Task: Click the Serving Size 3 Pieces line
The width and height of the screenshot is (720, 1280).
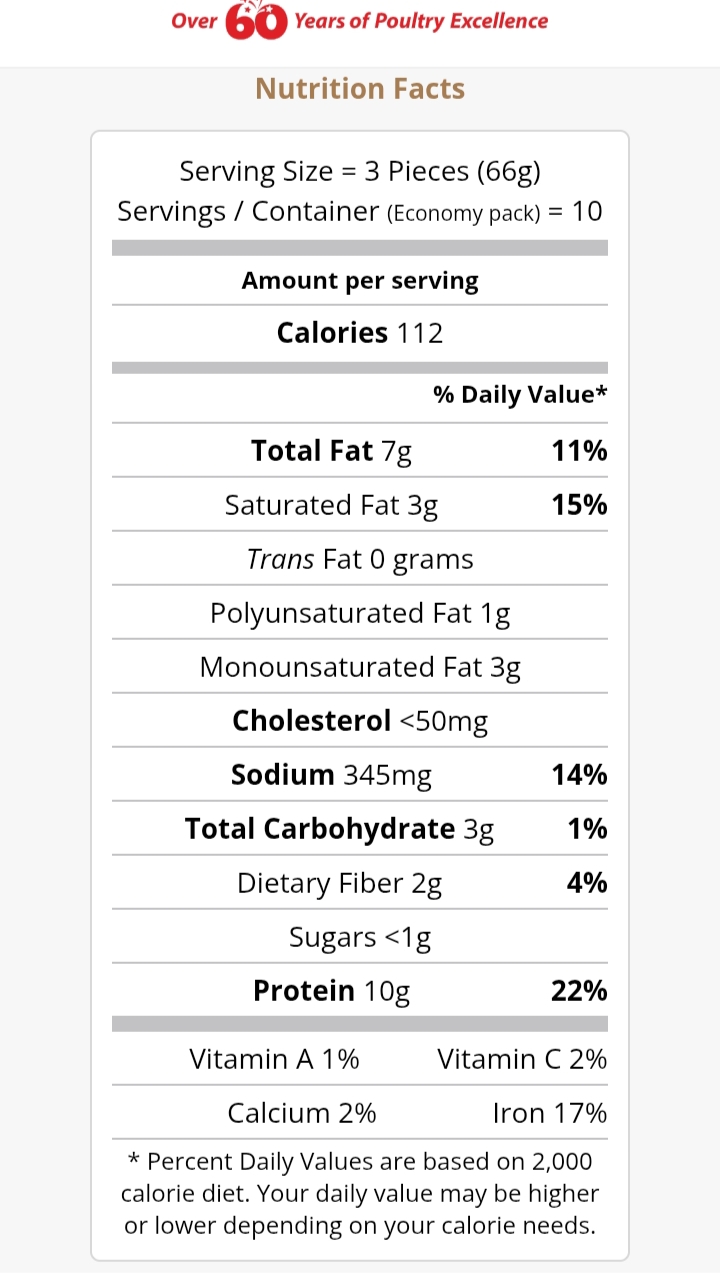Action: pos(360,172)
